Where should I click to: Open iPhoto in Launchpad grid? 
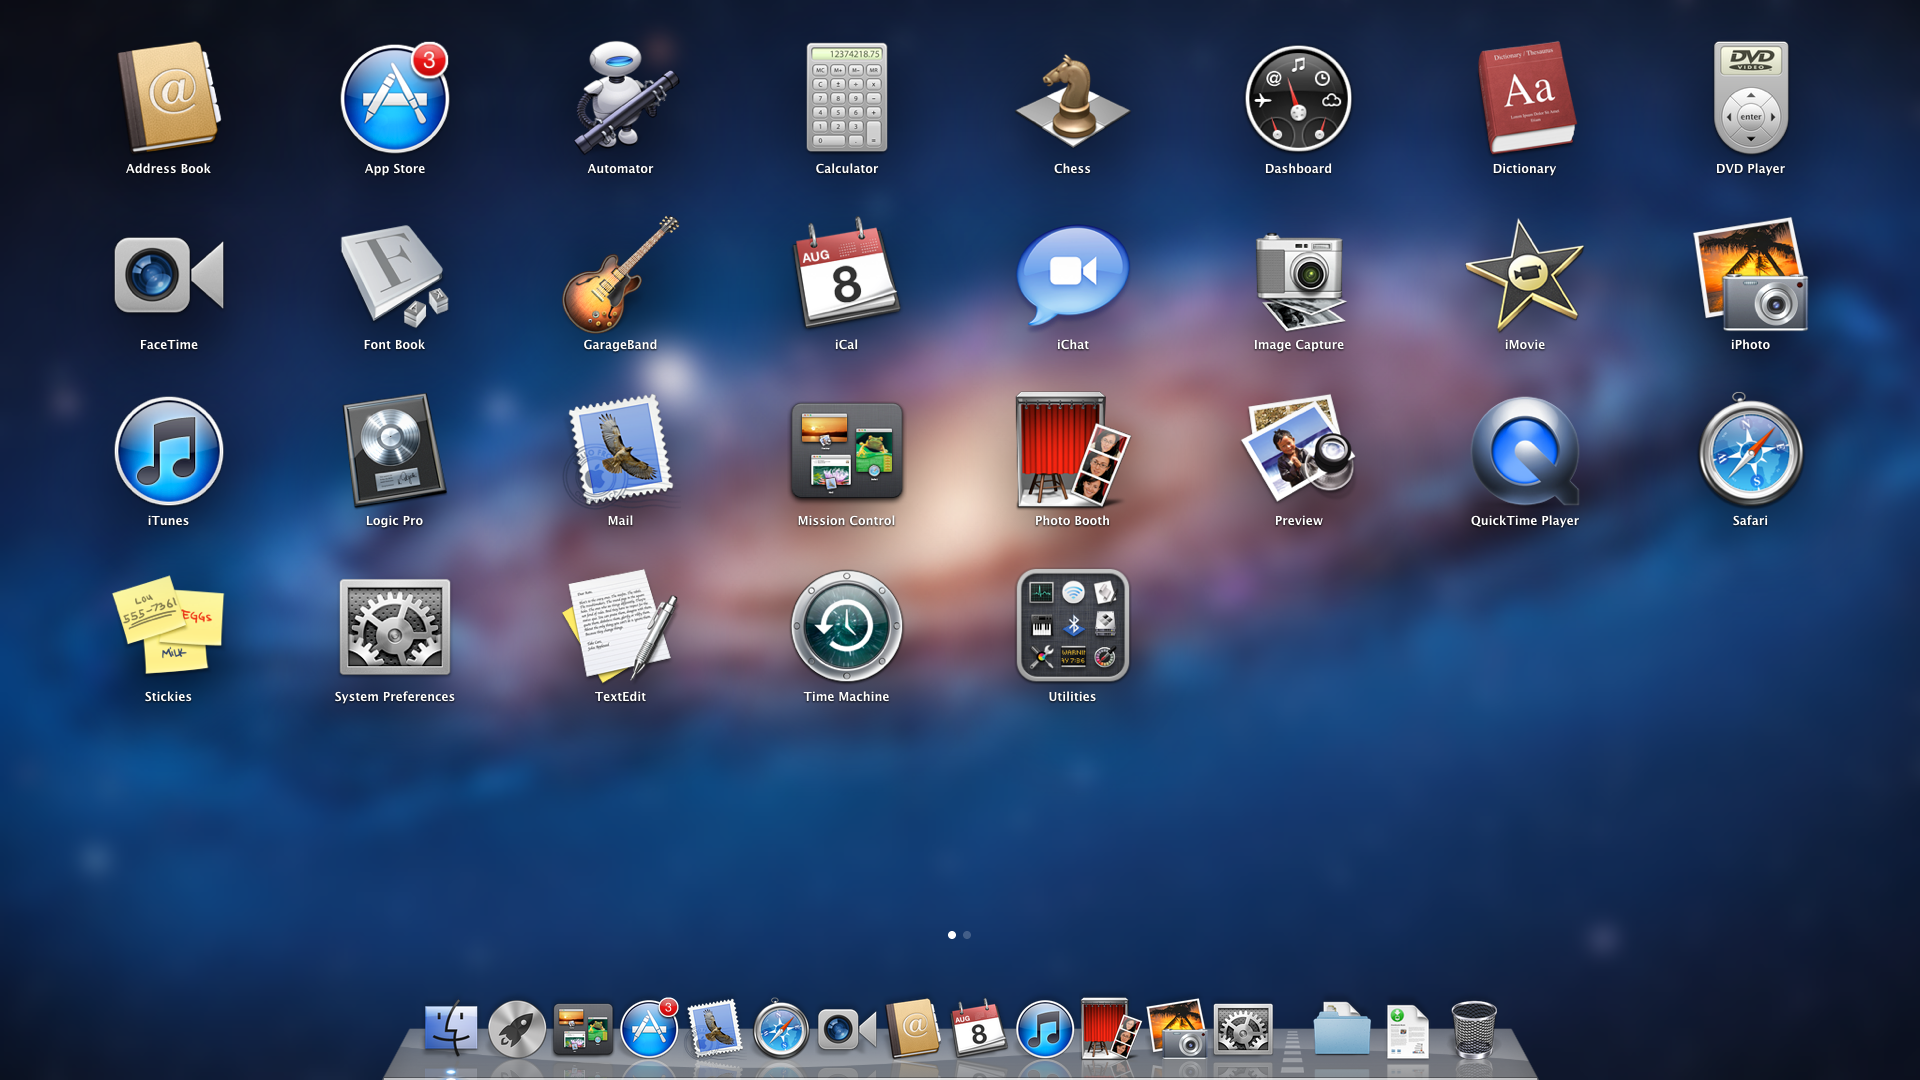(x=1751, y=275)
